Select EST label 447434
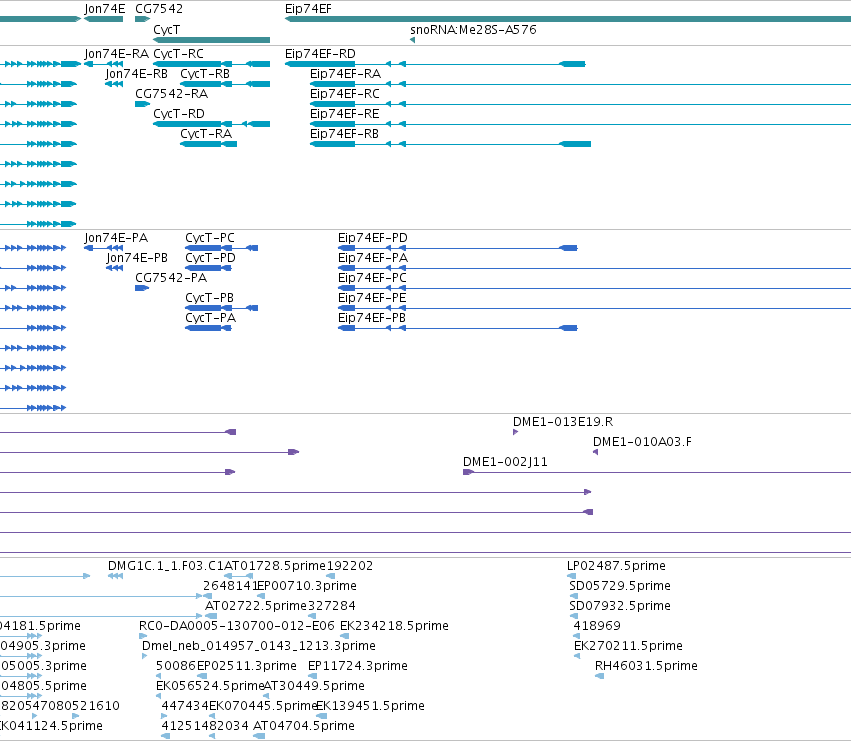Viewport: 851px width, 741px height. point(185,706)
